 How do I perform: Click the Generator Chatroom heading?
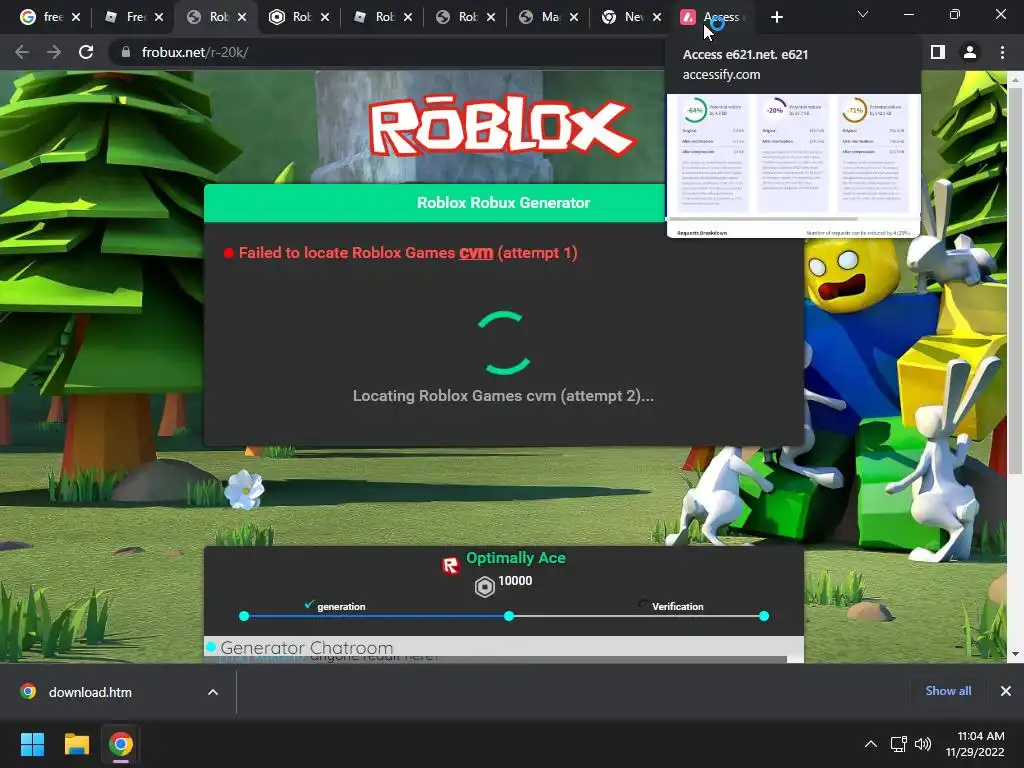[306, 647]
